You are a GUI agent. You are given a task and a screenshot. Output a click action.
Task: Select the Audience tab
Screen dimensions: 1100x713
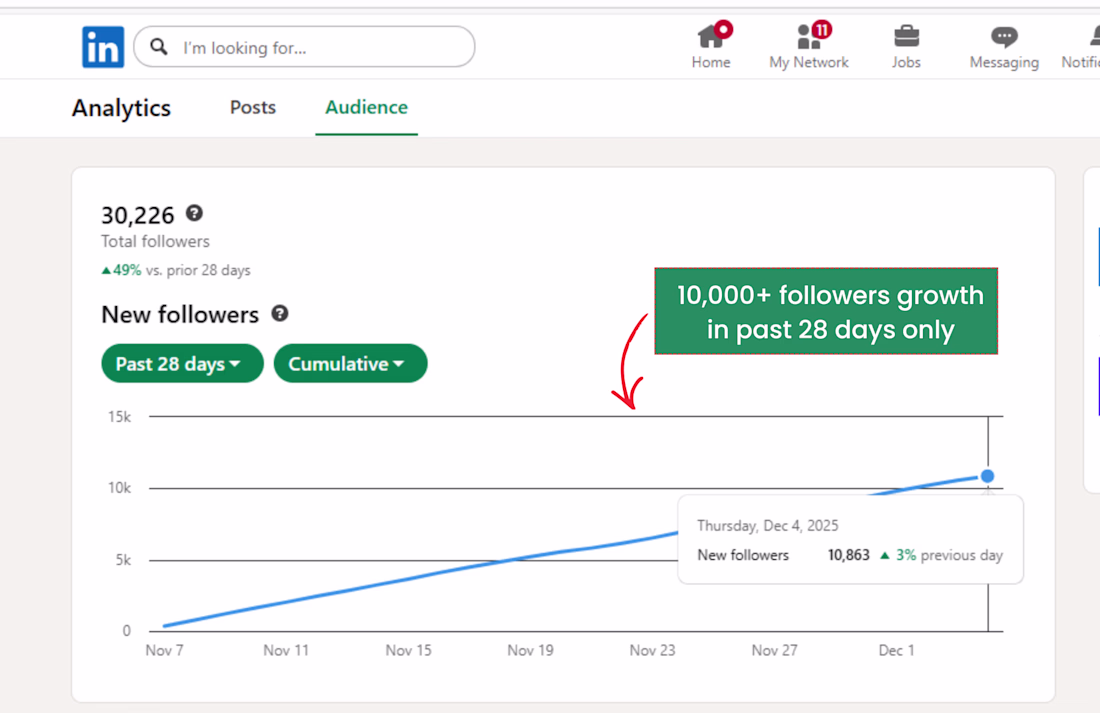[x=366, y=107]
